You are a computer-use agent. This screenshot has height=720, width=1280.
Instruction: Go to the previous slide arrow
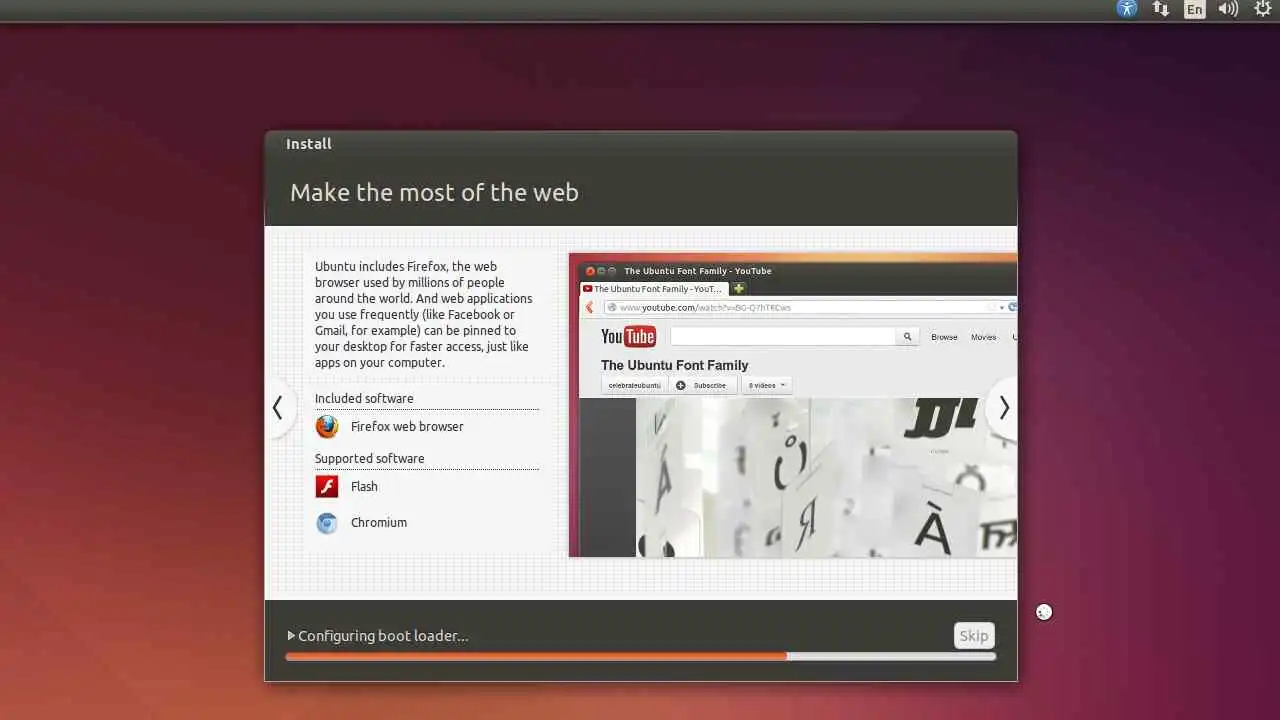tap(279, 408)
